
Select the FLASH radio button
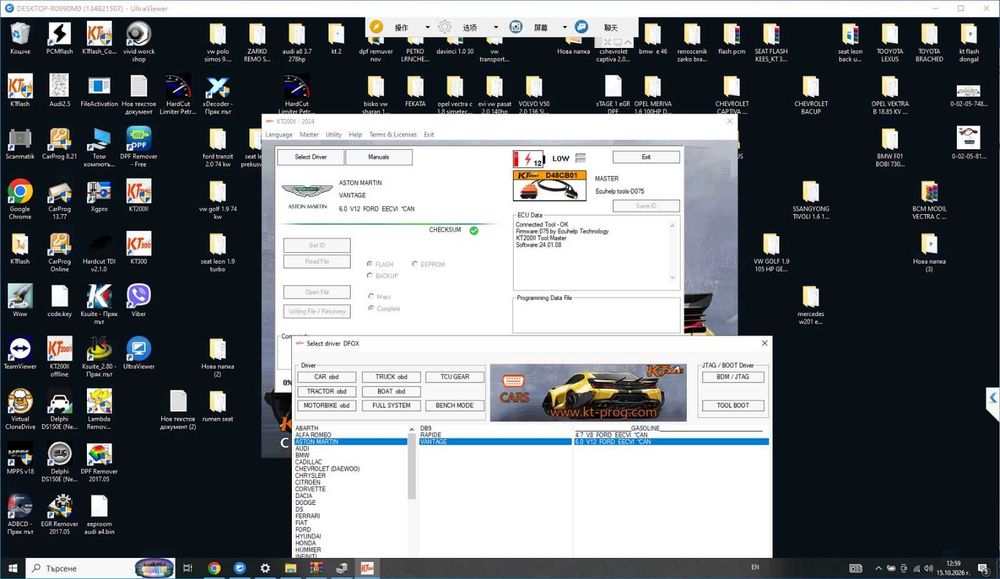pos(369,264)
